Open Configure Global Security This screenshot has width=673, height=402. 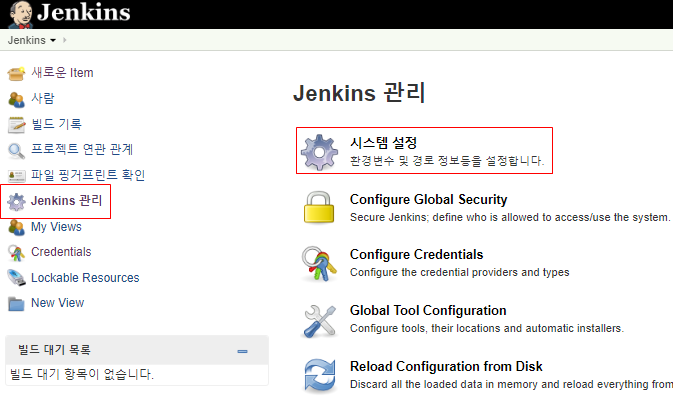tap(428, 199)
